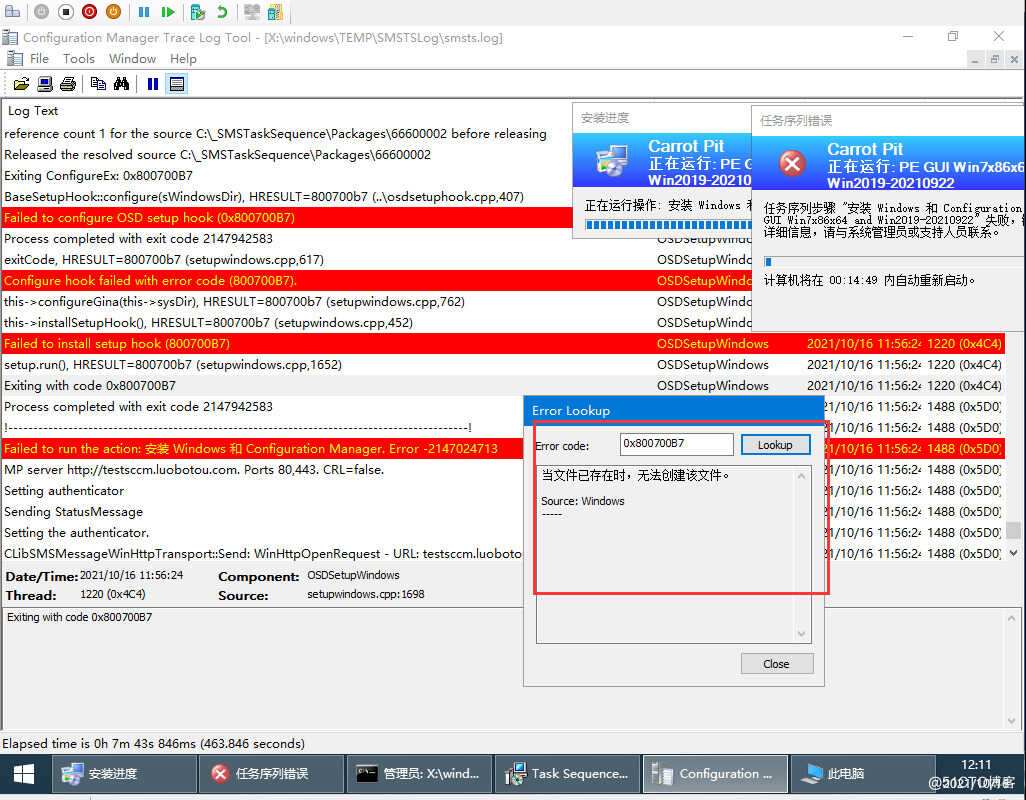Turn off the VM with the stop icon
This screenshot has height=800, width=1026.
65,12
